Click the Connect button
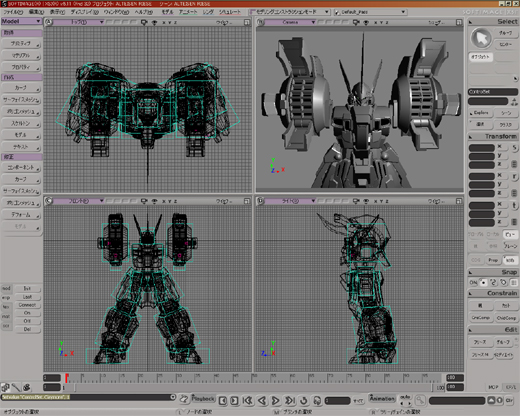520x416 pixels. point(27,305)
